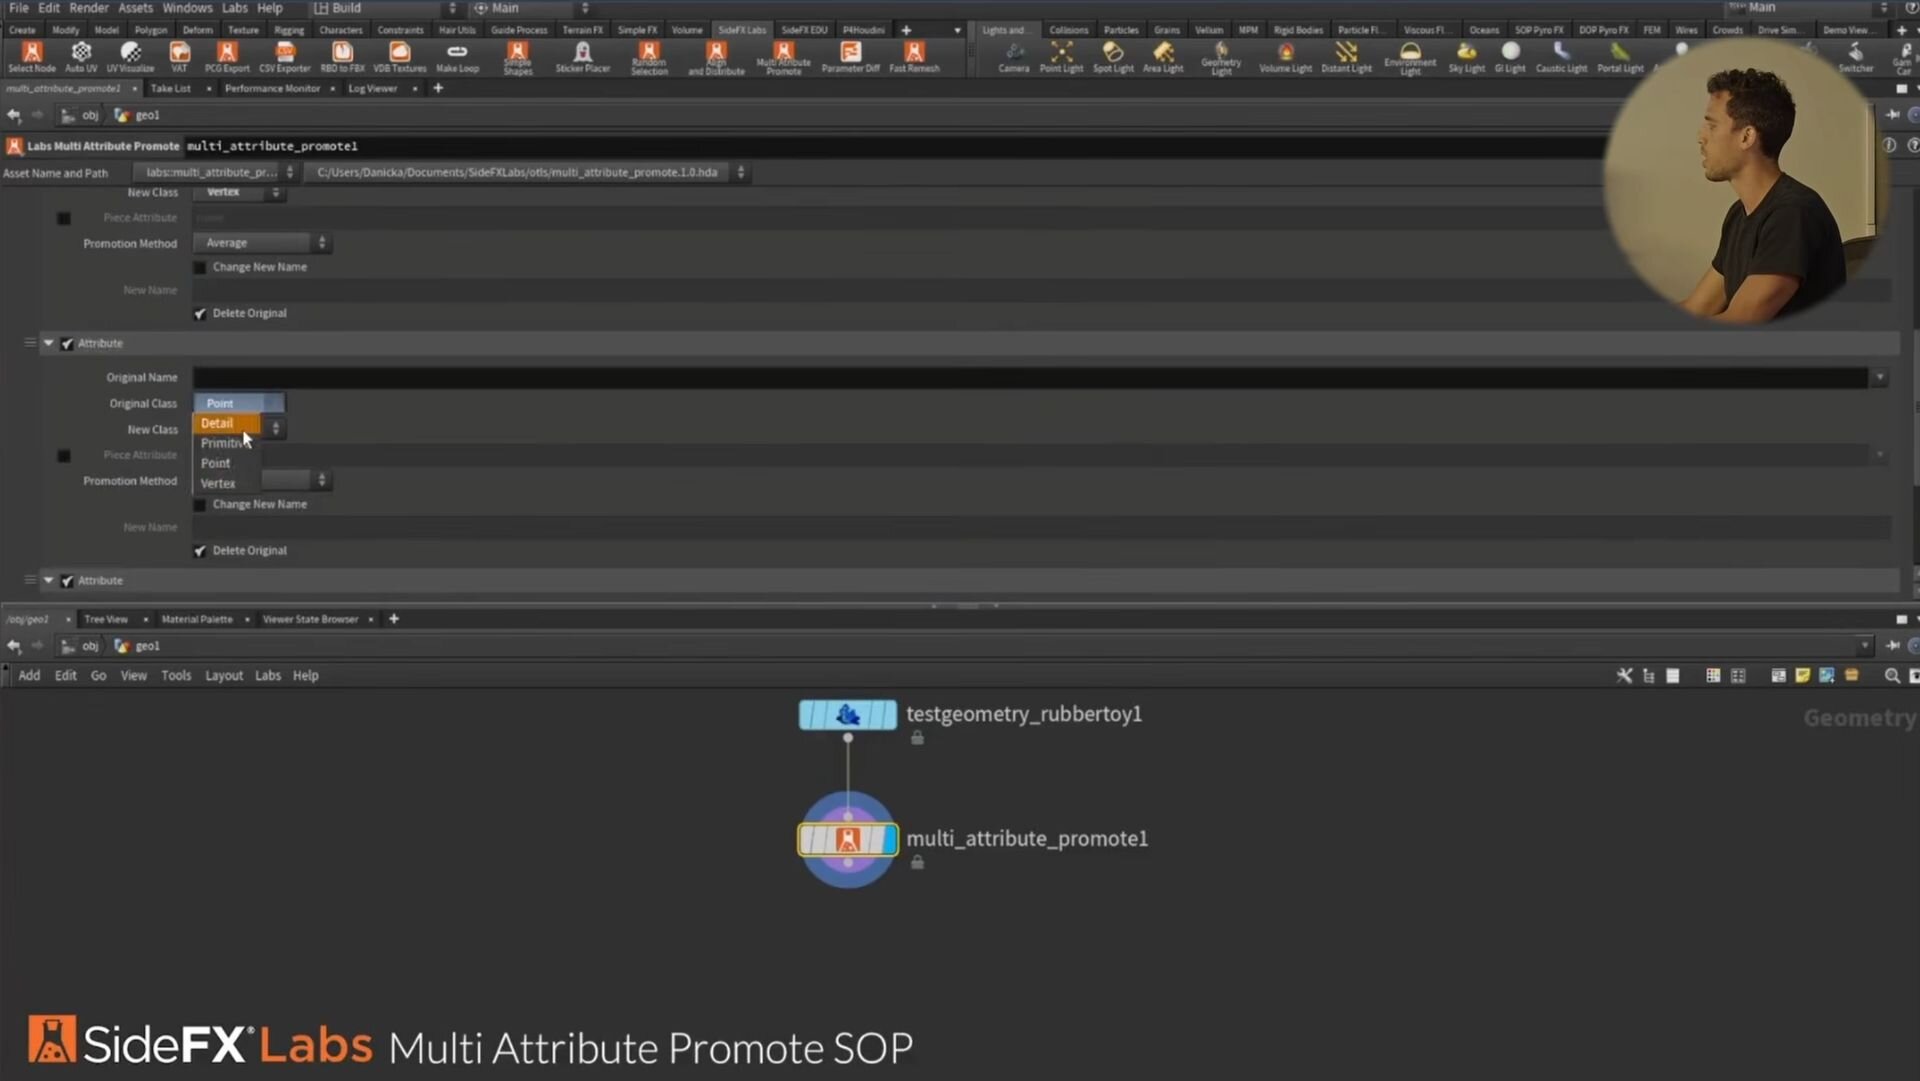Launch Multi Attribute Promote shelf tool

[x=783, y=58]
